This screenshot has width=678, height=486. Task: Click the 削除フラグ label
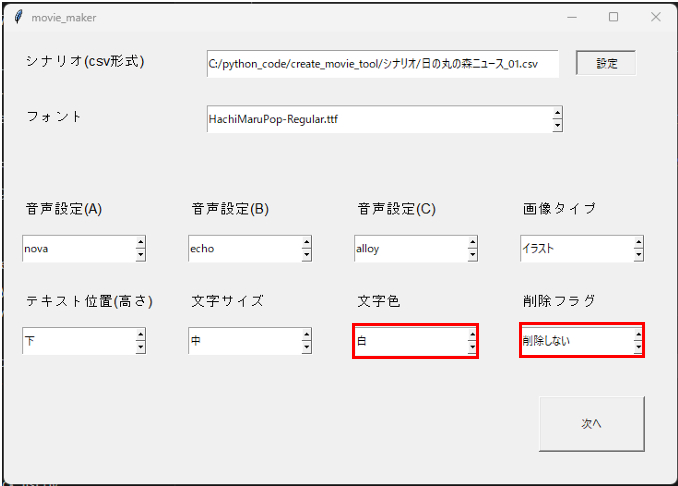click(559, 301)
